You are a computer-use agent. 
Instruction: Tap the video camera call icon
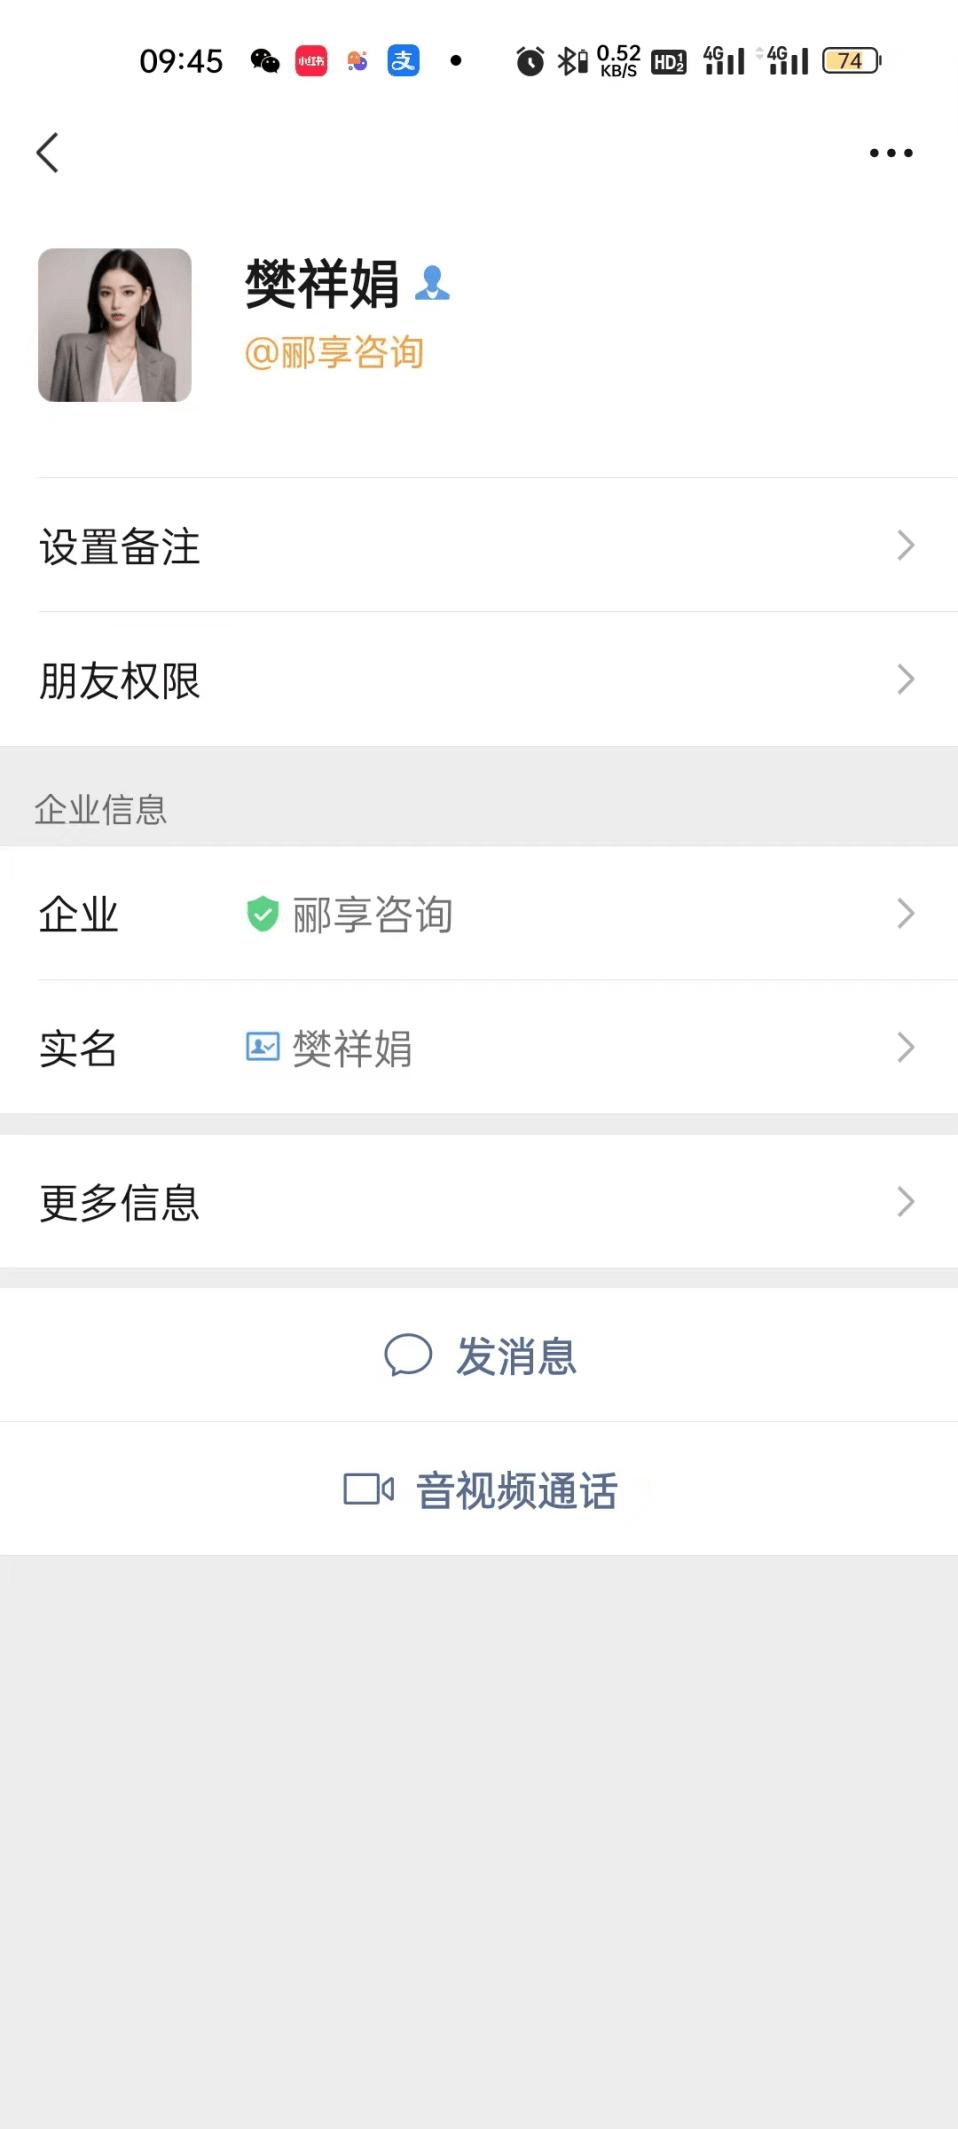point(368,1489)
